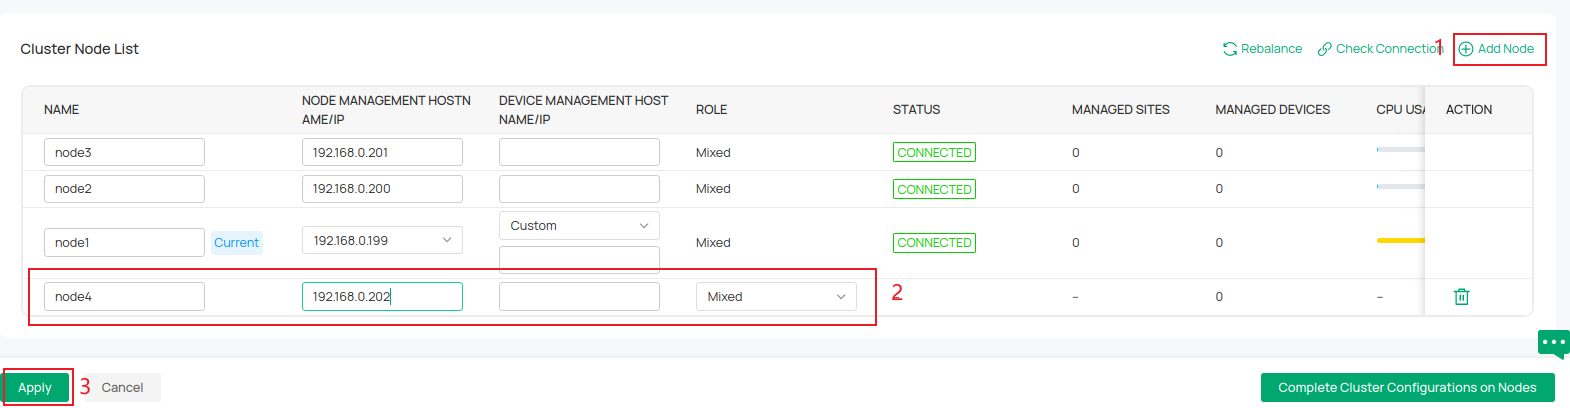Open the node1 Custom dropdown

coord(579,226)
